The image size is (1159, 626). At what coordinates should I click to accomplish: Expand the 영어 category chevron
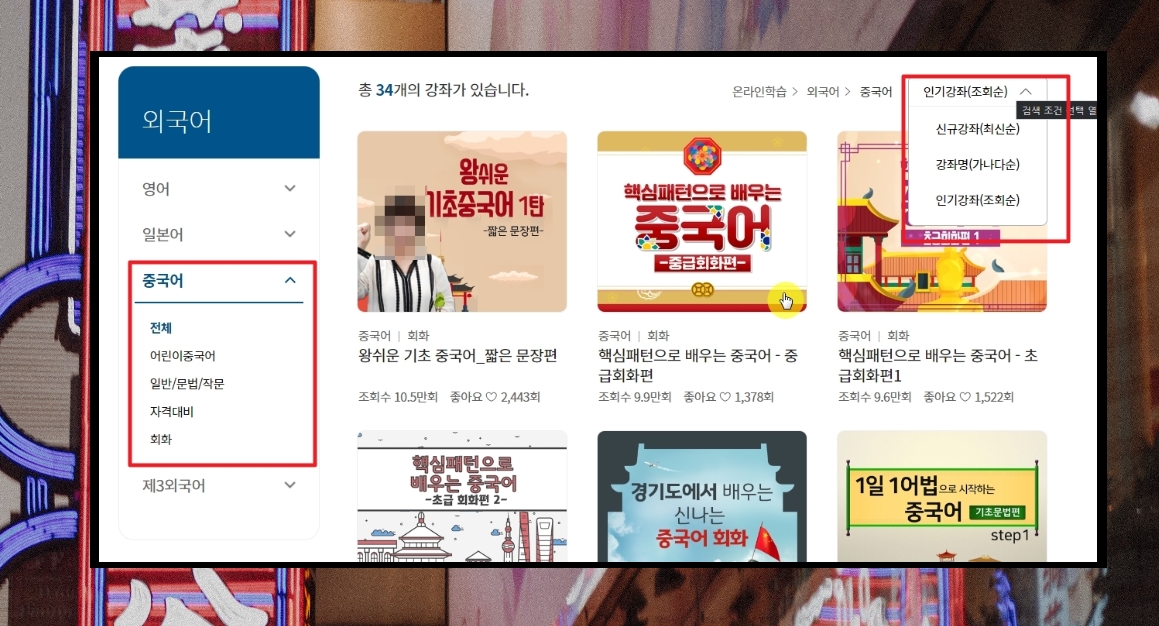(x=290, y=188)
